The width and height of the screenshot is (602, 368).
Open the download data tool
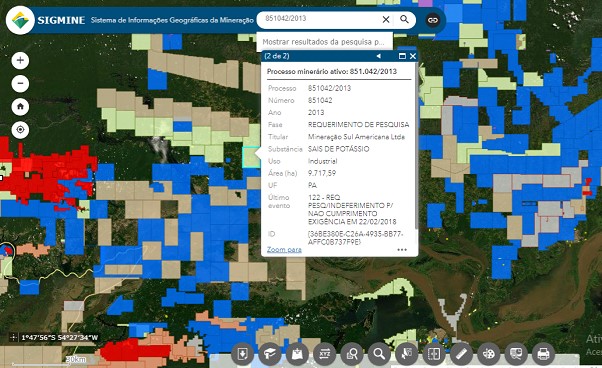point(242,353)
